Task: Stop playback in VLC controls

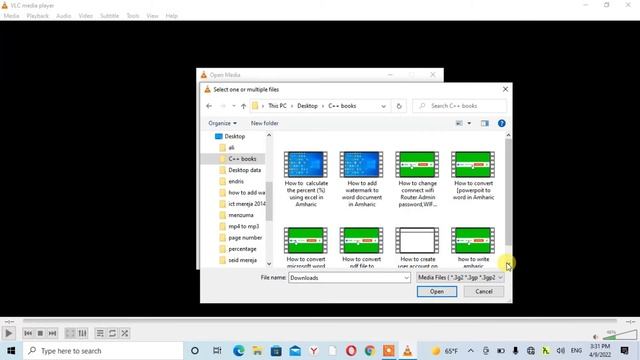Action: point(40,333)
